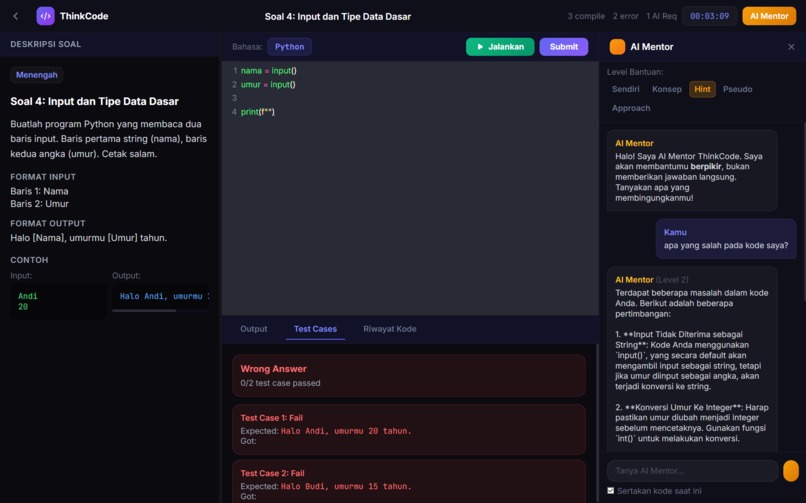This screenshot has width=806, height=503.
Task: Click the Wrong Answer result card
Action: [x=409, y=375]
